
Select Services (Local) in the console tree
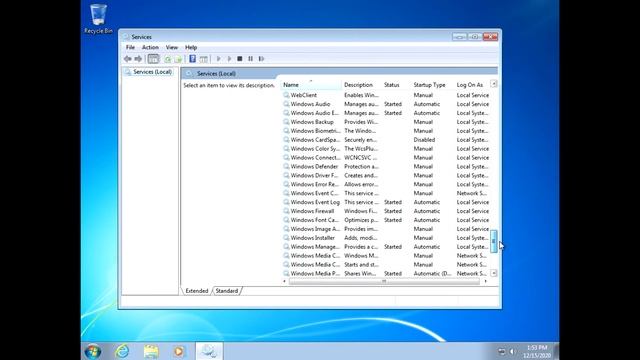(x=152, y=72)
